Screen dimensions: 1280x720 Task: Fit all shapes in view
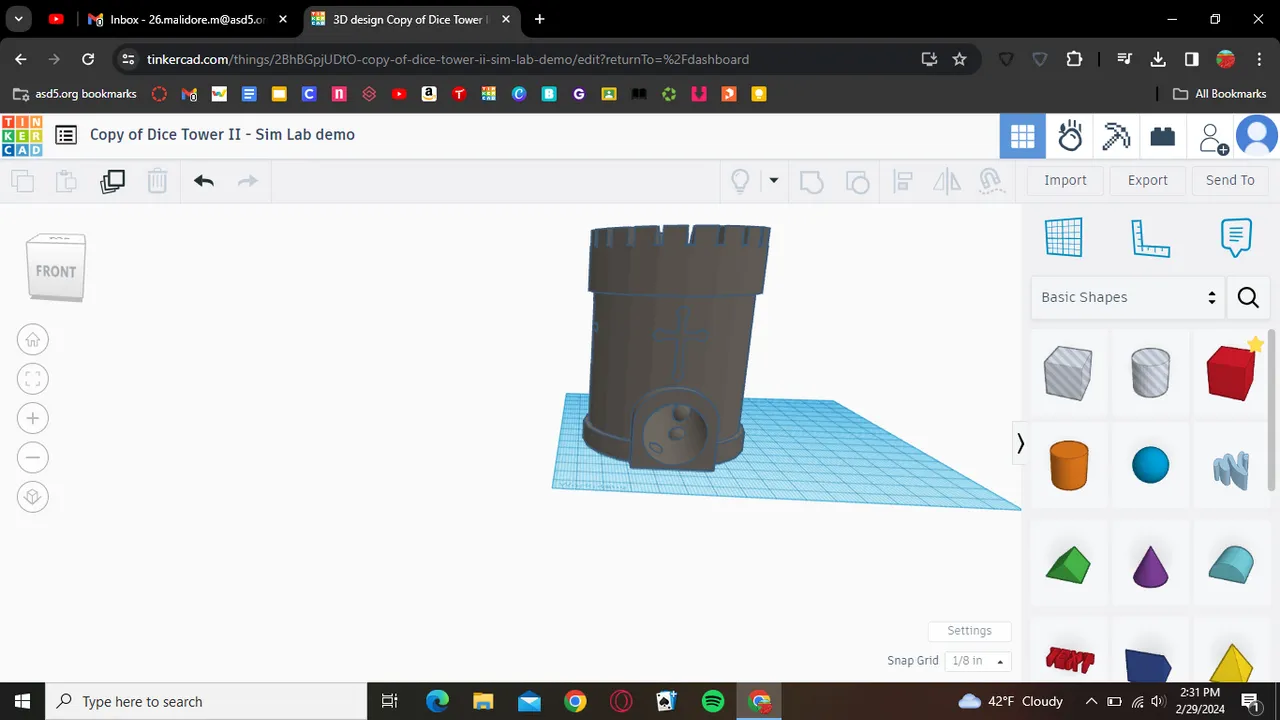(33, 379)
